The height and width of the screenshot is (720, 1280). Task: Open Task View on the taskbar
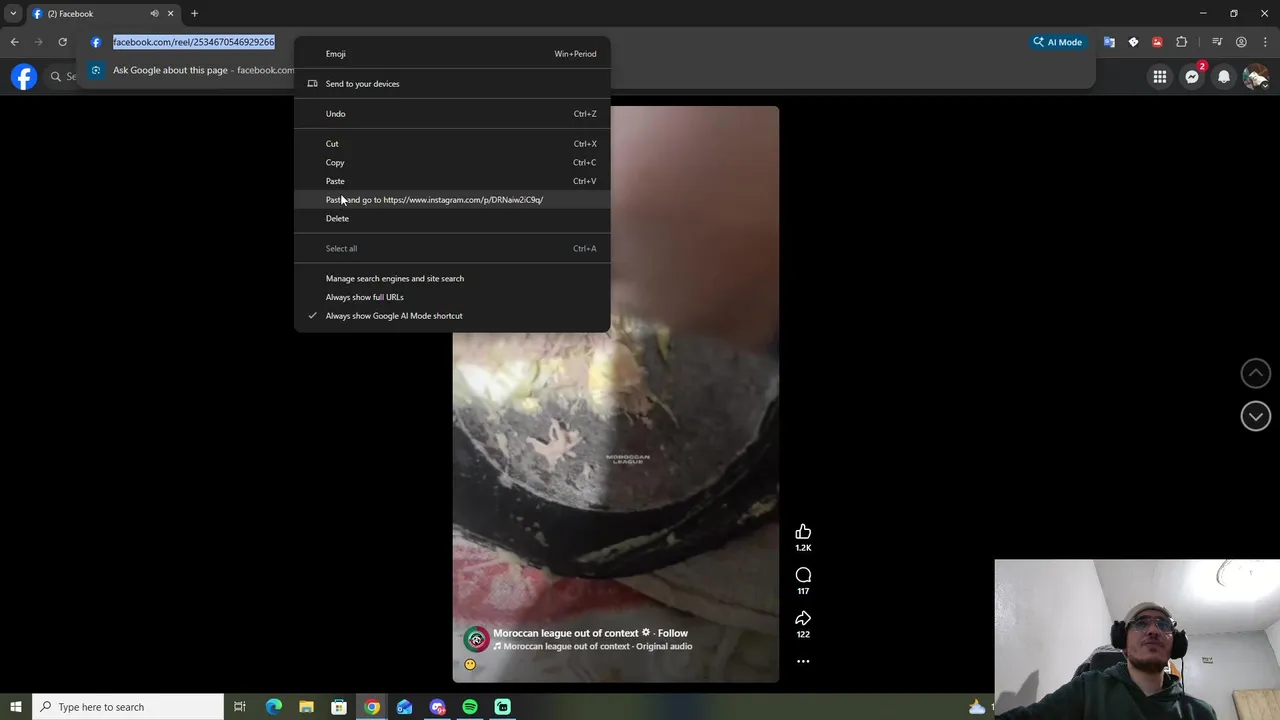[x=240, y=707]
